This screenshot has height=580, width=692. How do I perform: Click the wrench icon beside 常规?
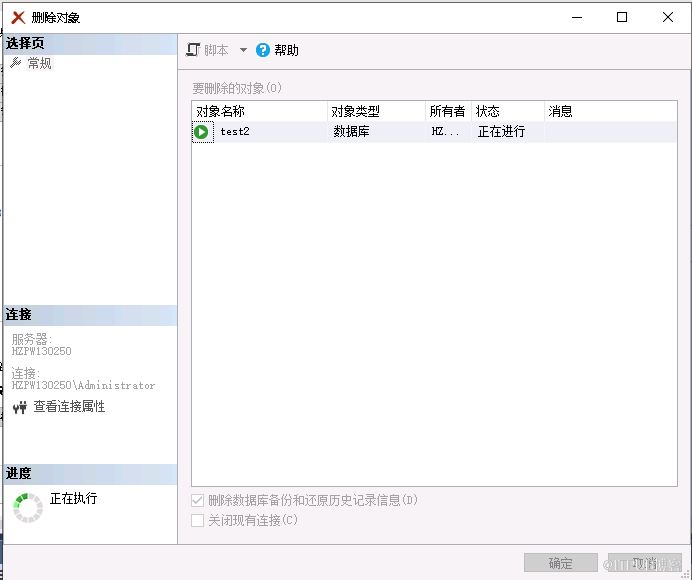pos(15,63)
